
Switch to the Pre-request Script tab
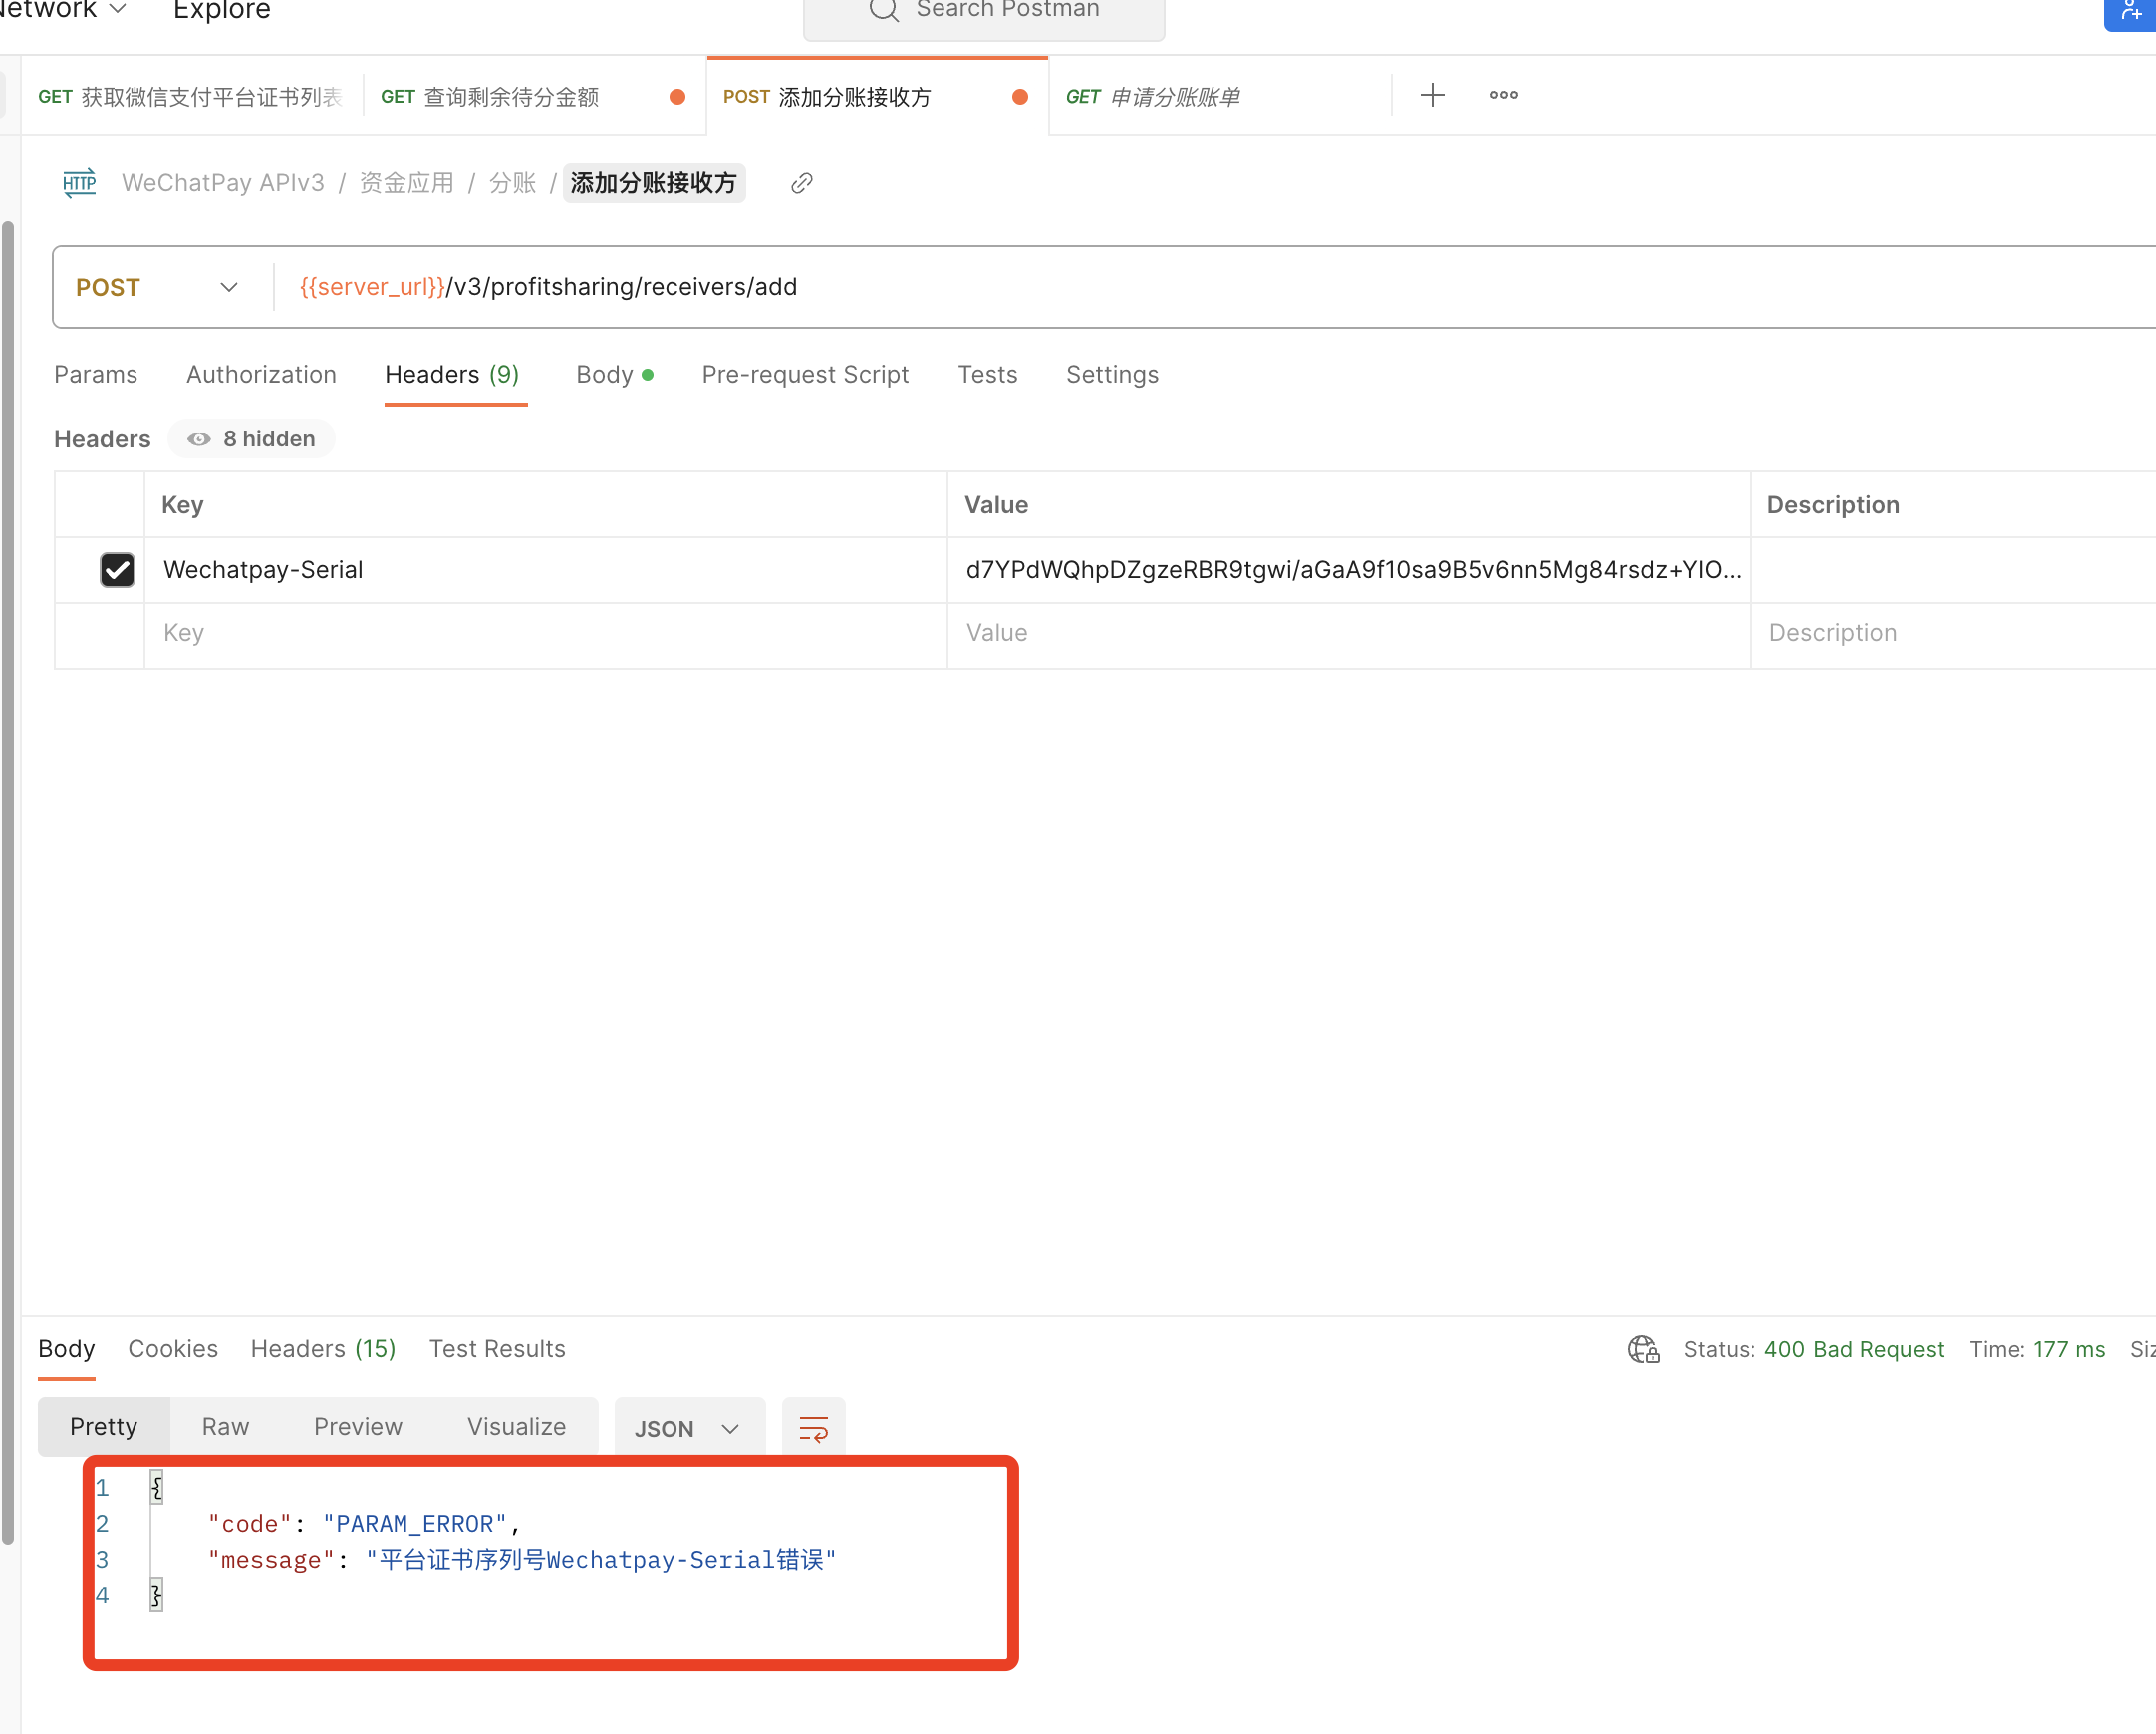[805, 374]
